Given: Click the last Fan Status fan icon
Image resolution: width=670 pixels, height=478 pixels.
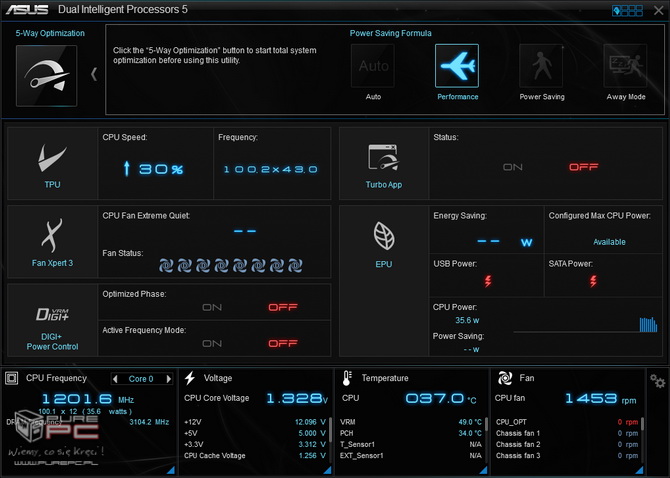Looking at the screenshot, I should 295,265.
